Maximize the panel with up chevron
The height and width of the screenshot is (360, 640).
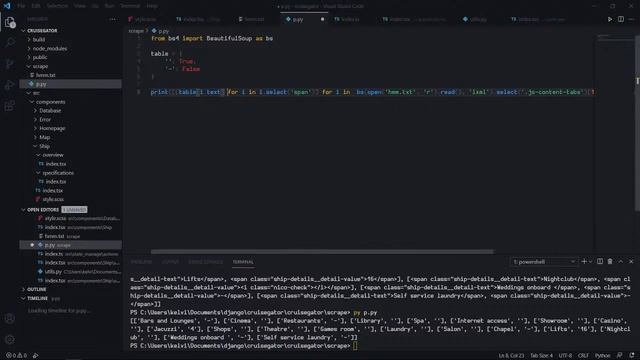tap(621, 262)
